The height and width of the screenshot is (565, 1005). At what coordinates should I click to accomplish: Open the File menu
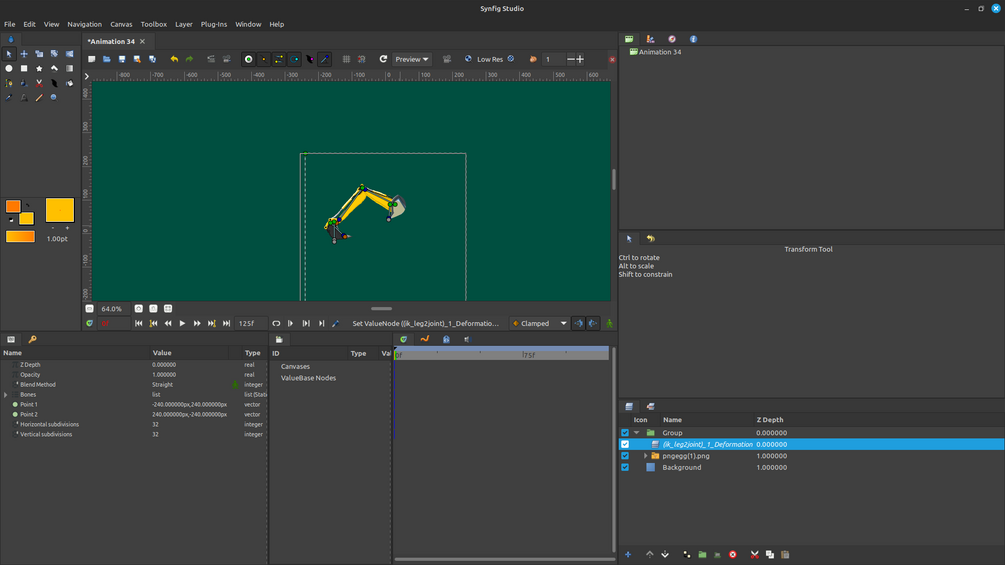pos(10,24)
